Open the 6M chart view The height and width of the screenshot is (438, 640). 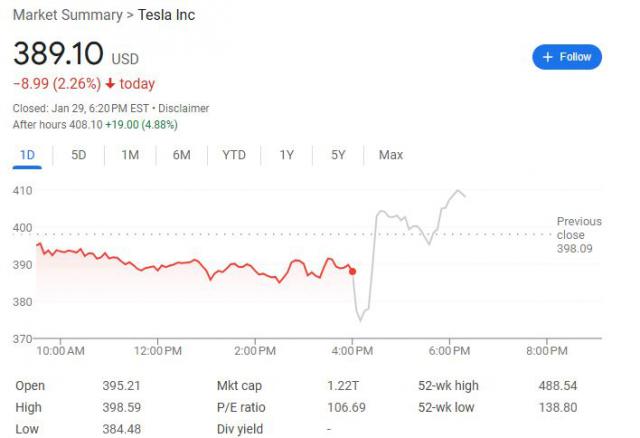tap(181, 155)
